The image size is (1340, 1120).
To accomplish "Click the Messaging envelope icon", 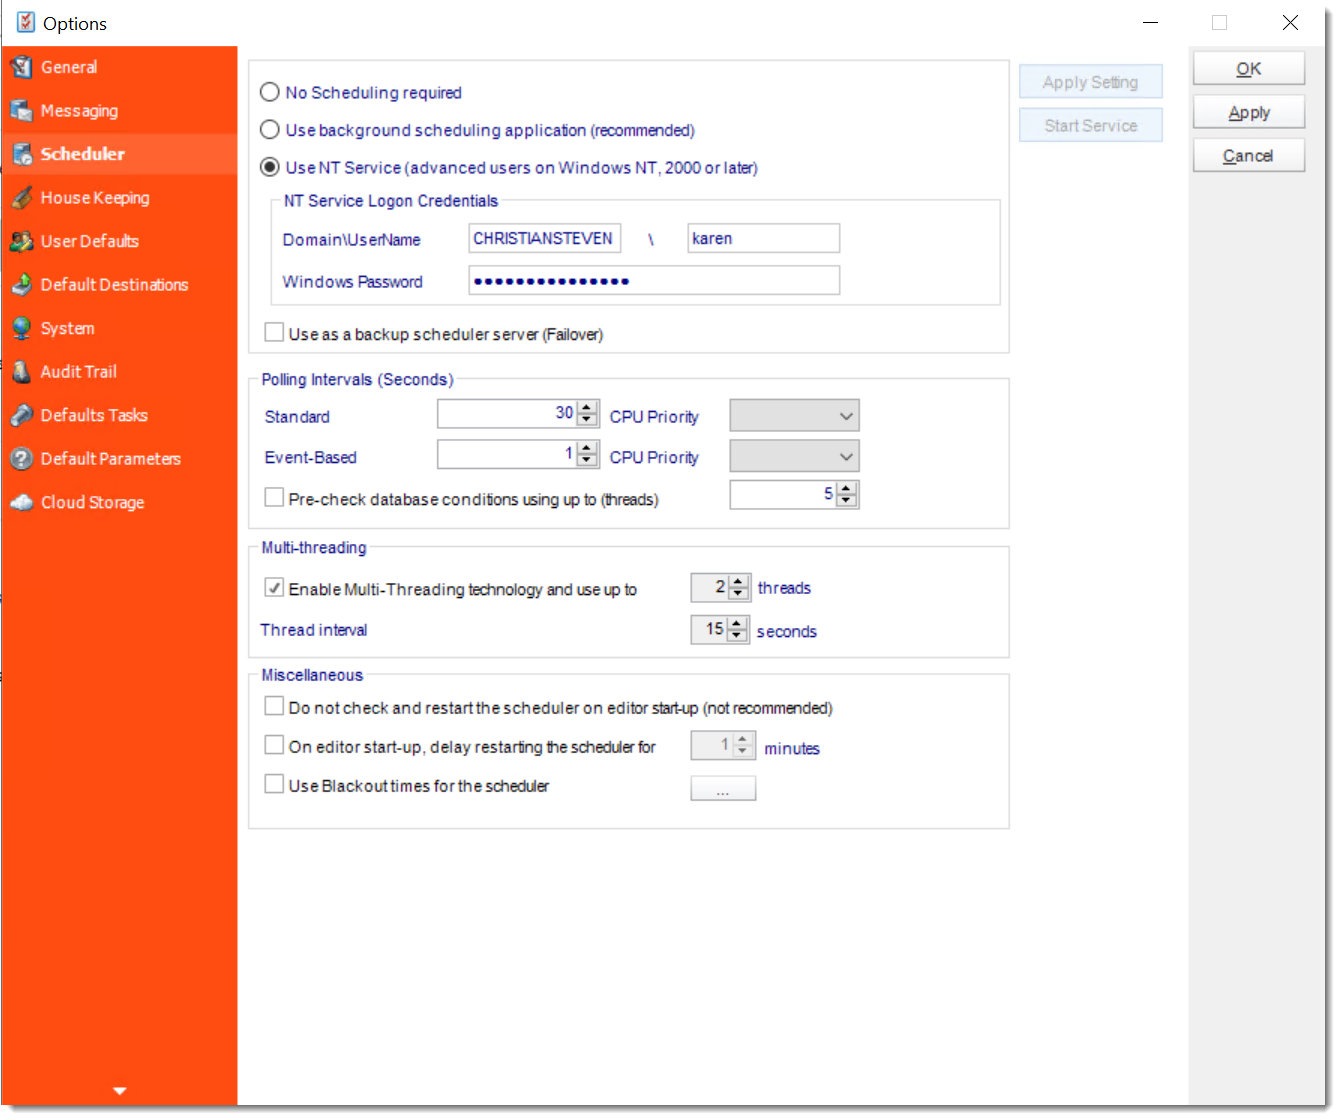I will (22, 111).
